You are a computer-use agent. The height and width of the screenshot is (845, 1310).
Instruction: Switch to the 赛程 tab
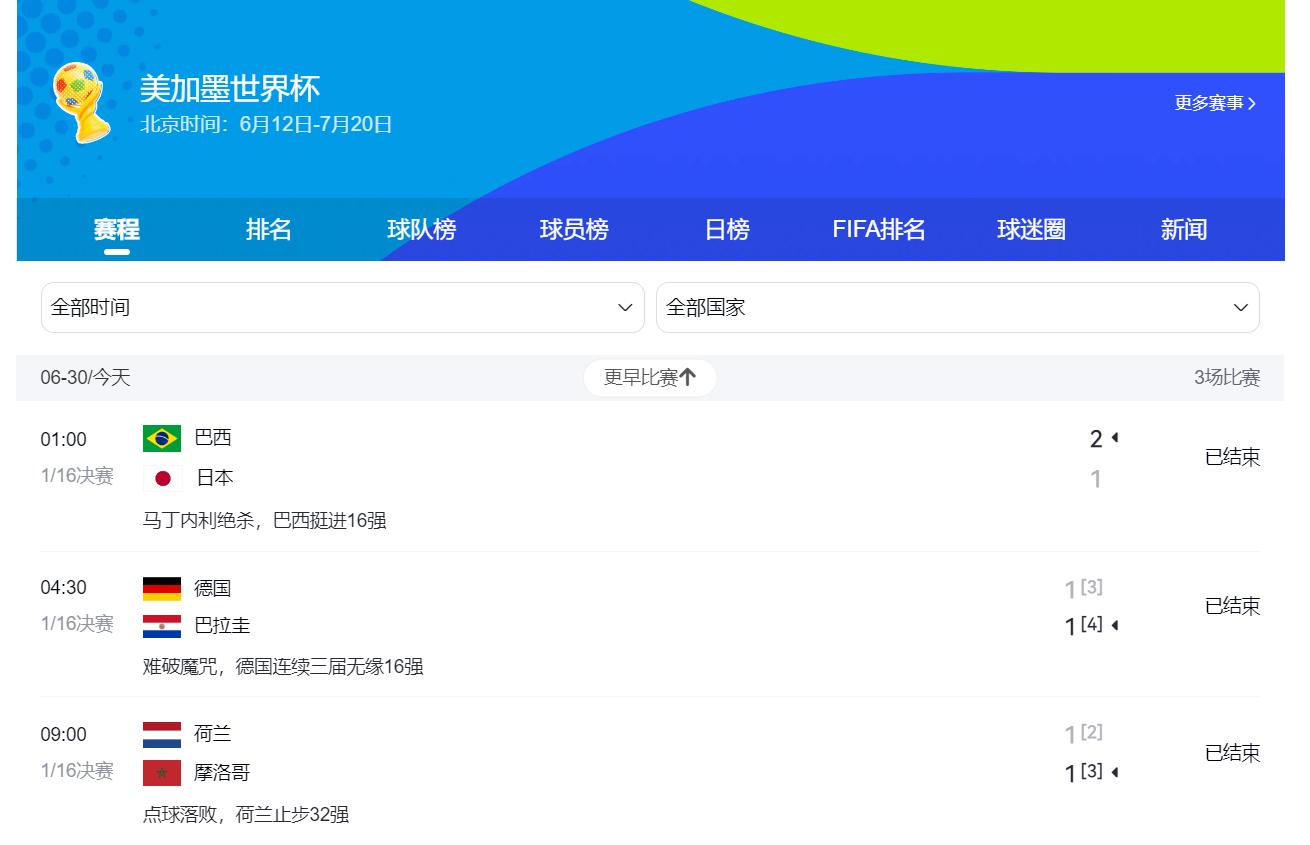(x=117, y=230)
